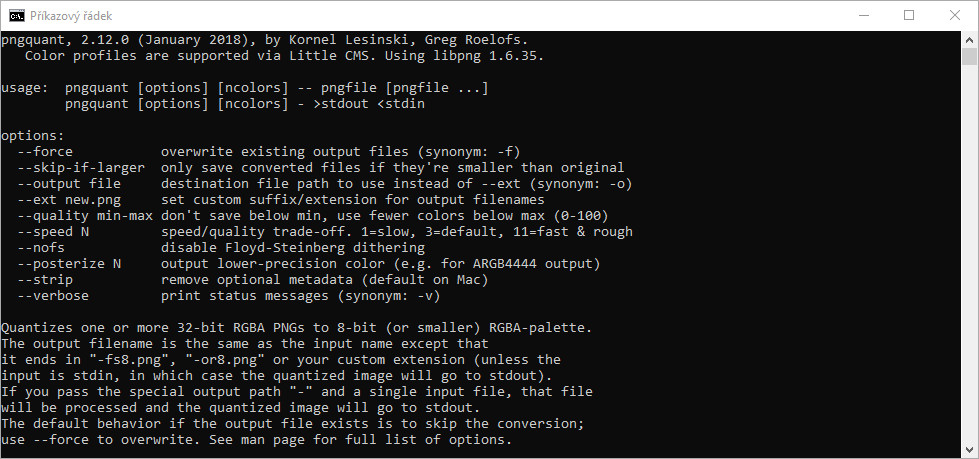
Task: Click the vertical scrollbar thumb
Action: (969, 56)
